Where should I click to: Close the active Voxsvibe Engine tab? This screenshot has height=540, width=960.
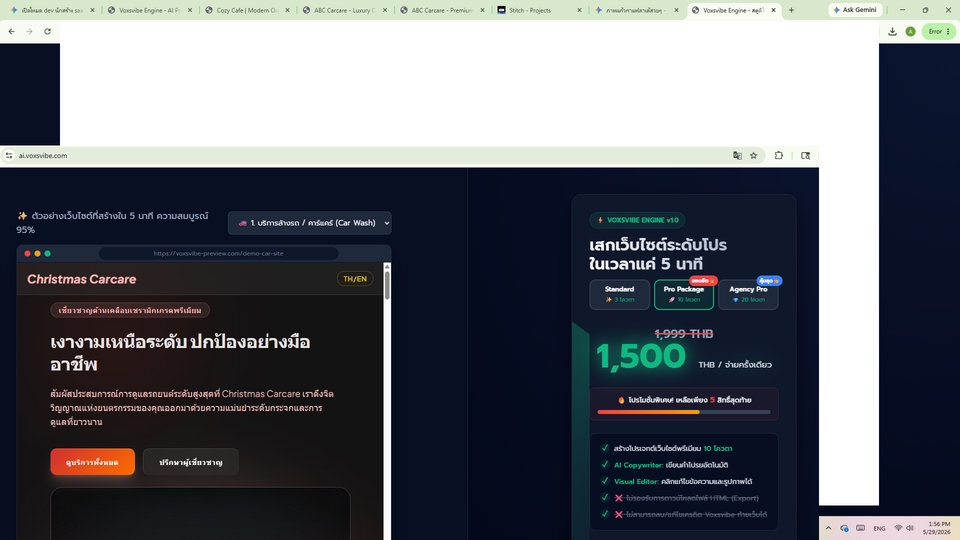pos(773,10)
